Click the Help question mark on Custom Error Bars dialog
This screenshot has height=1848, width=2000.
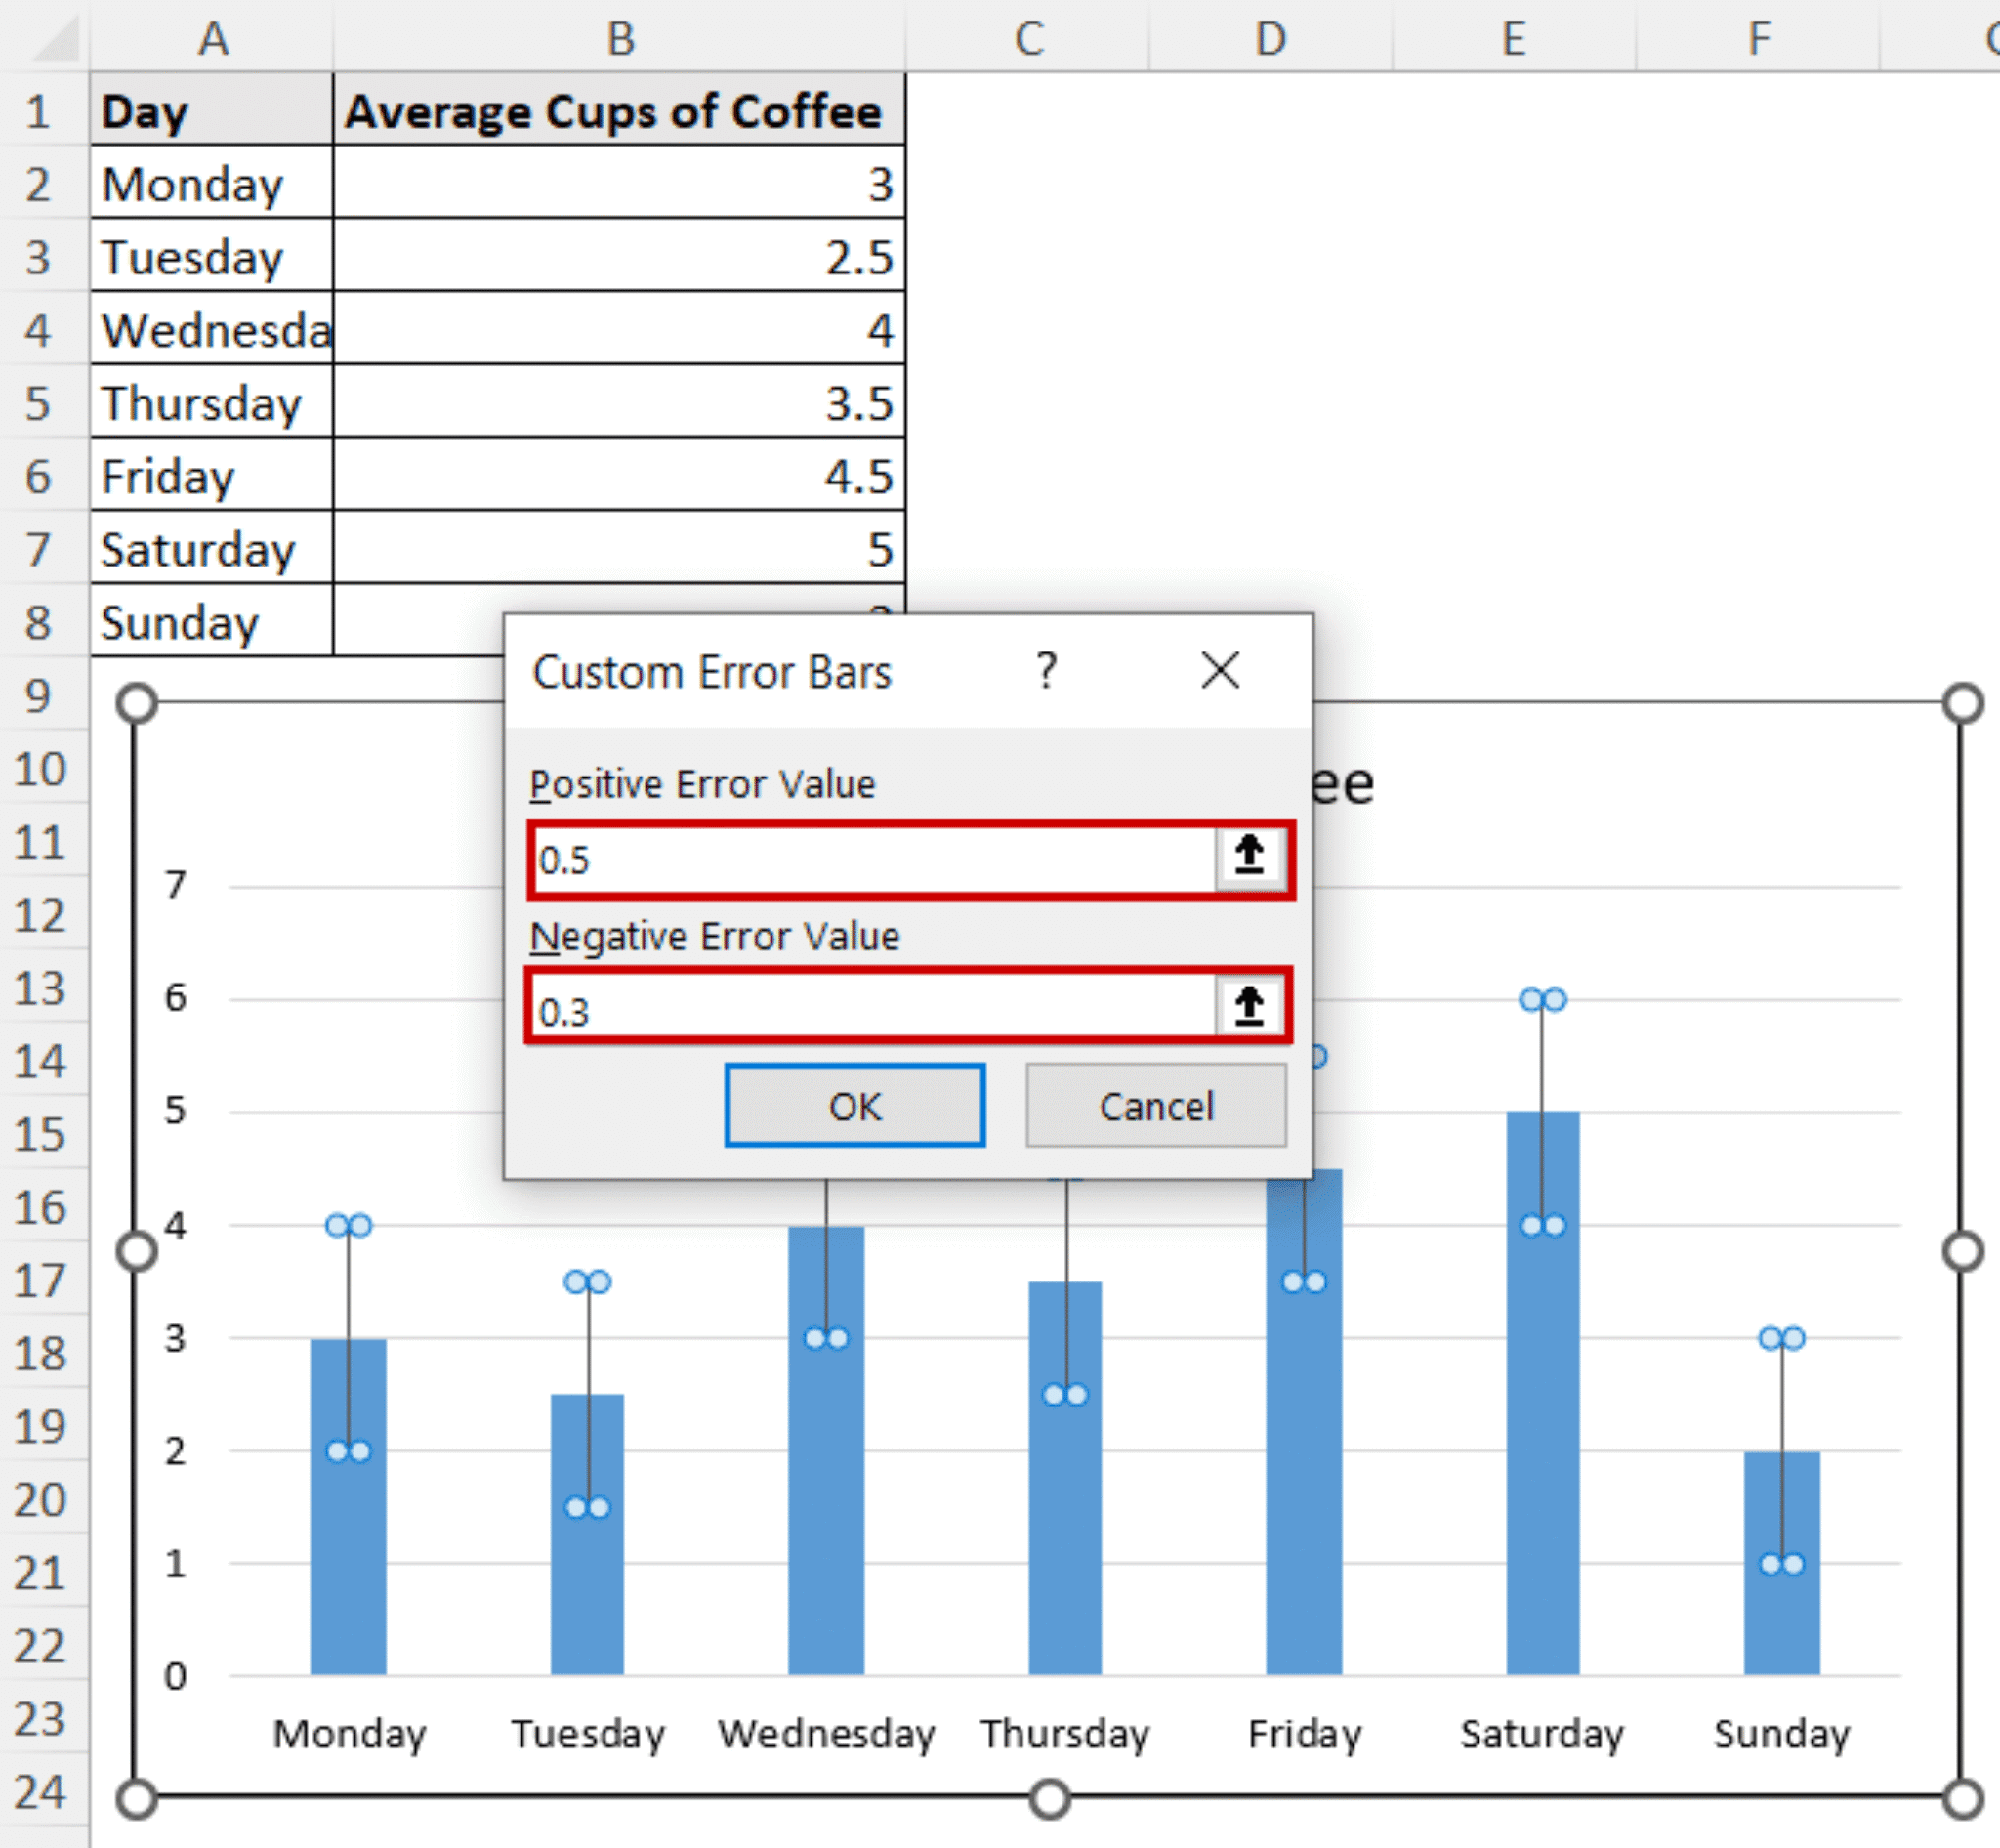point(1046,671)
